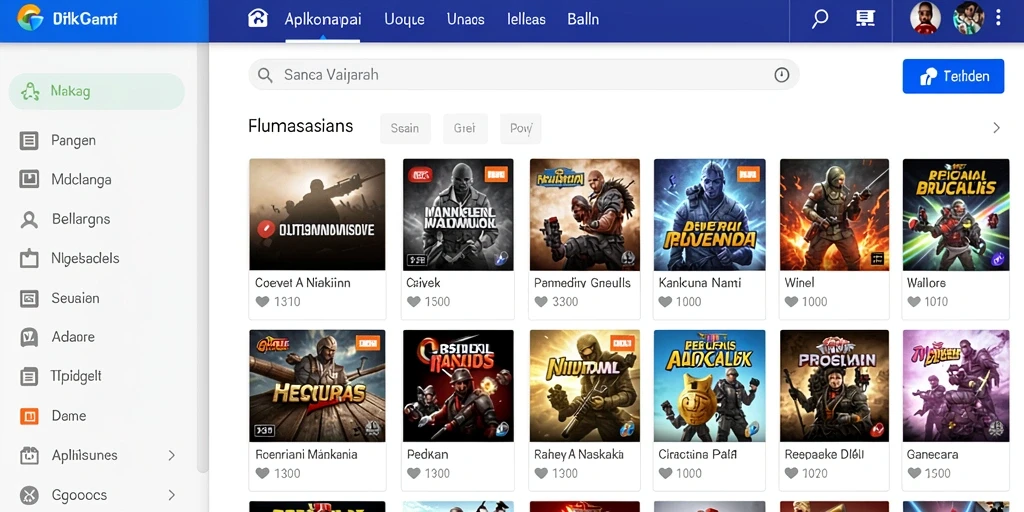Like the Kanlcuna Nami game heart
This screenshot has width=1024, height=512.
point(665,302)
